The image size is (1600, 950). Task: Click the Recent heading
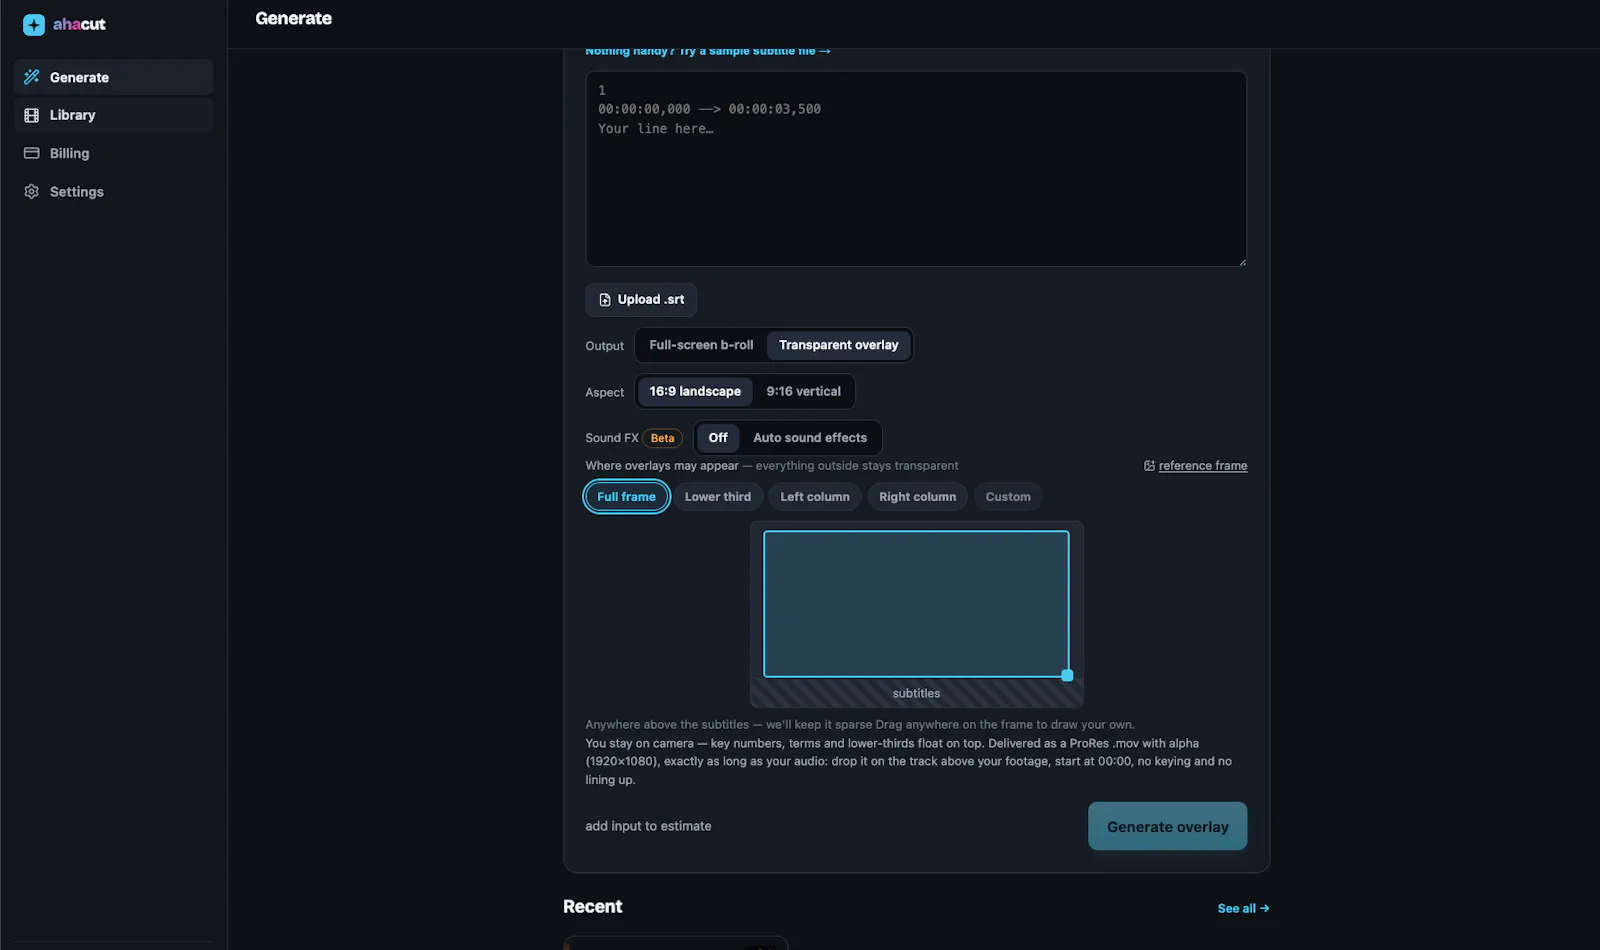click(x=593, y=907)
